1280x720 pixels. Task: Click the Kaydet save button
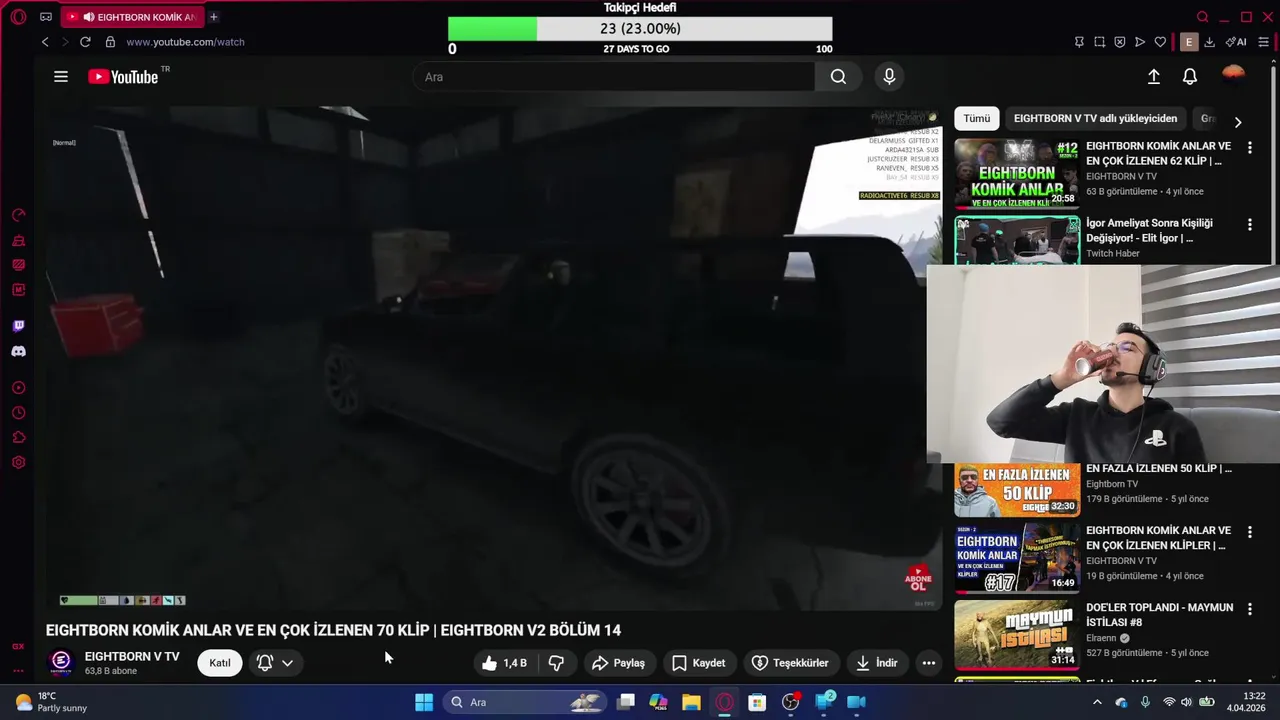699,663
